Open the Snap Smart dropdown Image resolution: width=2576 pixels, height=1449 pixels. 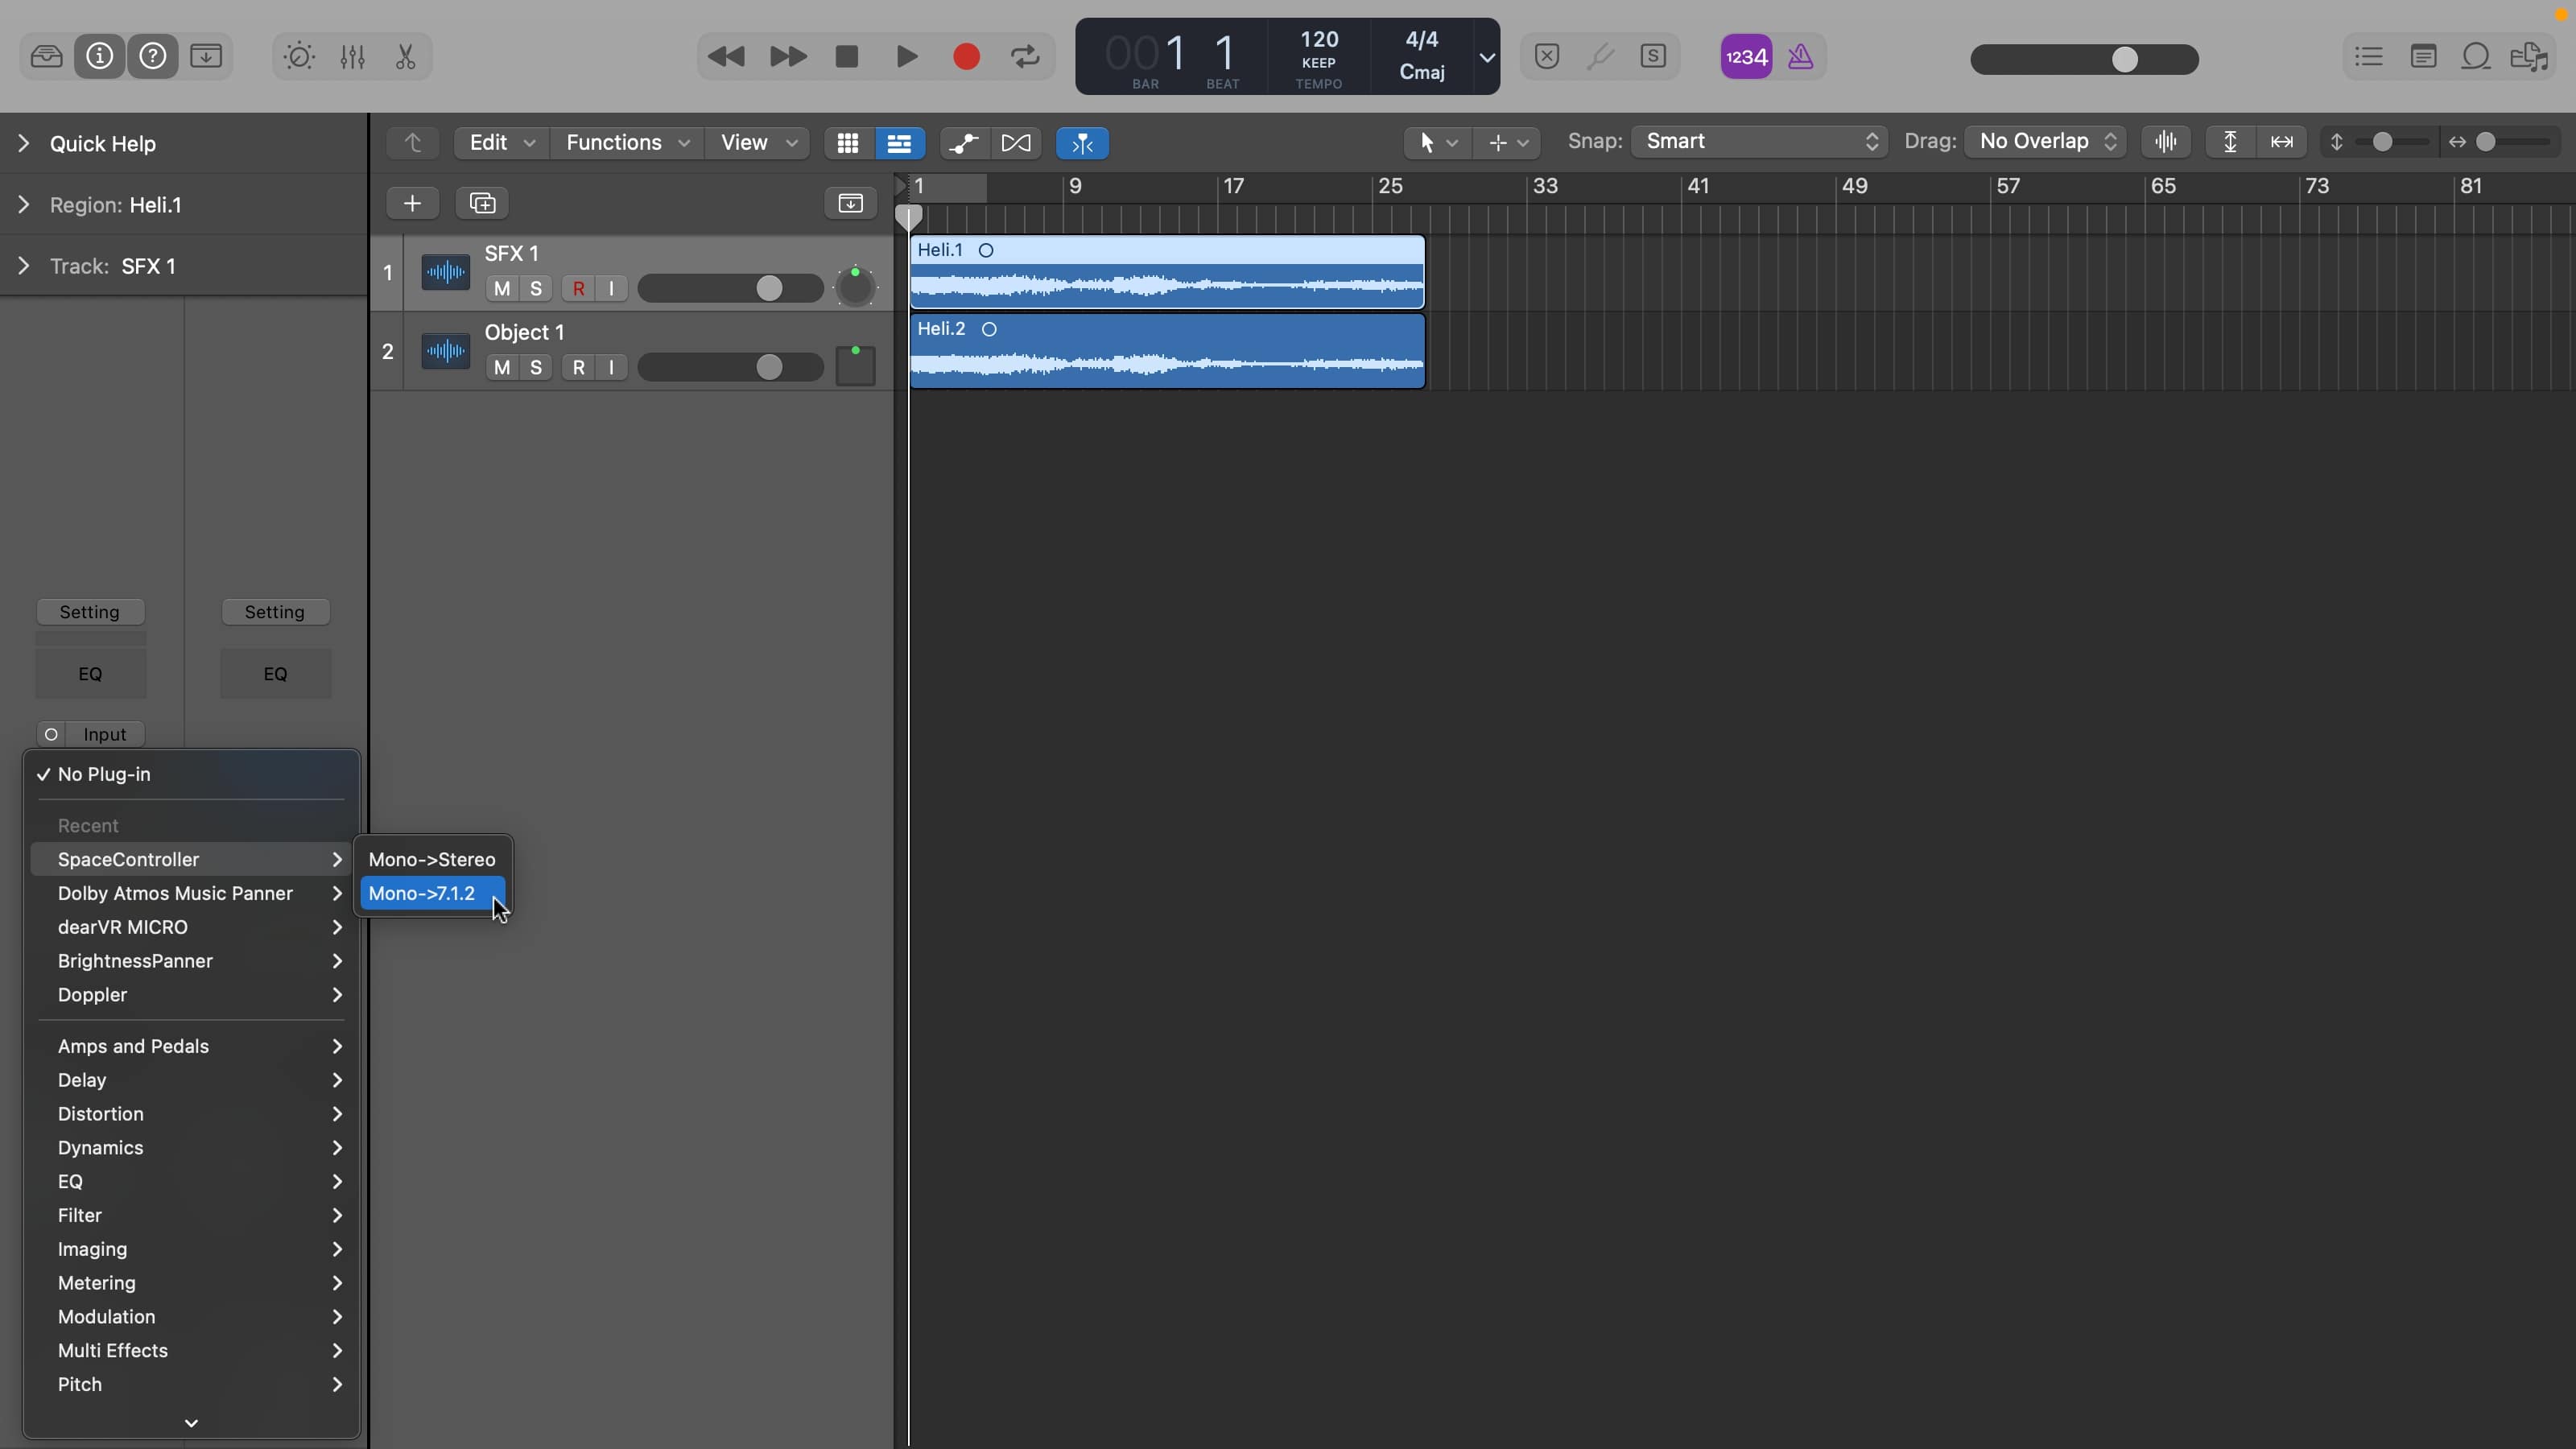point(1758,142)
